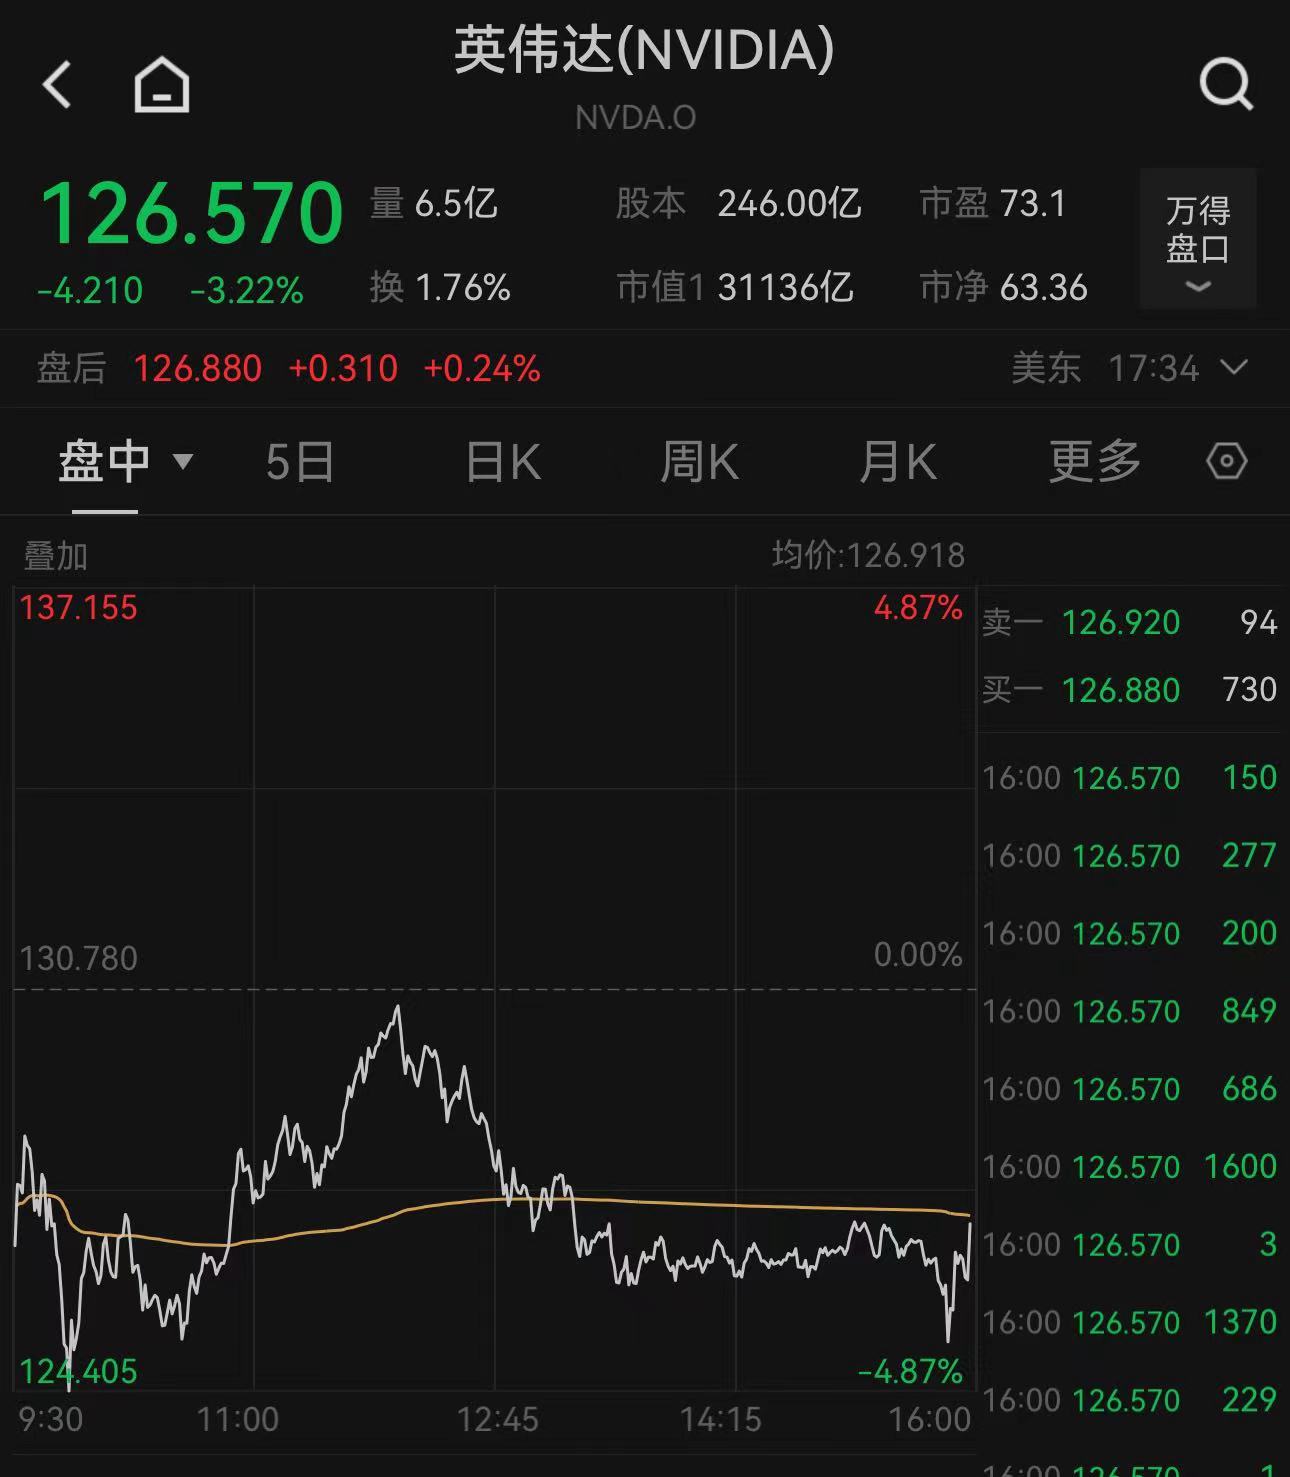Select the 月K chart tab

click(x=897, y=462)
